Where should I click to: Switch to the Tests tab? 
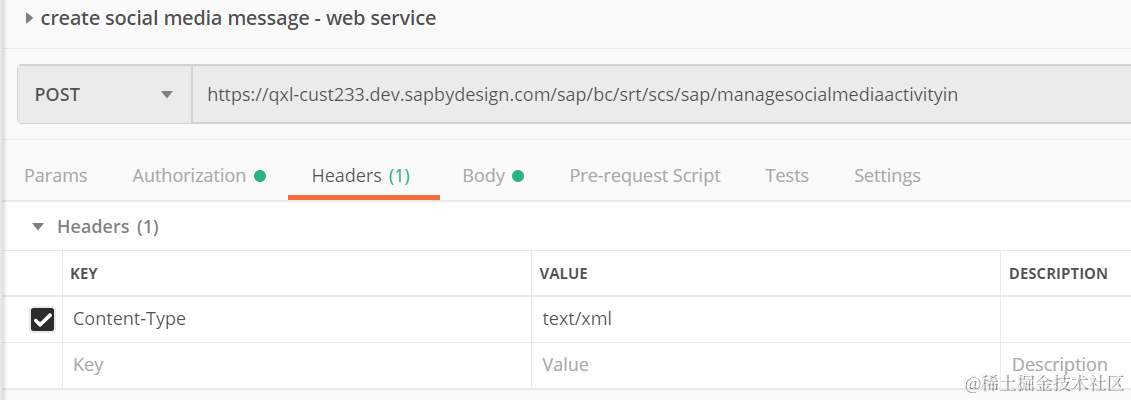click(x=787, y=176)
